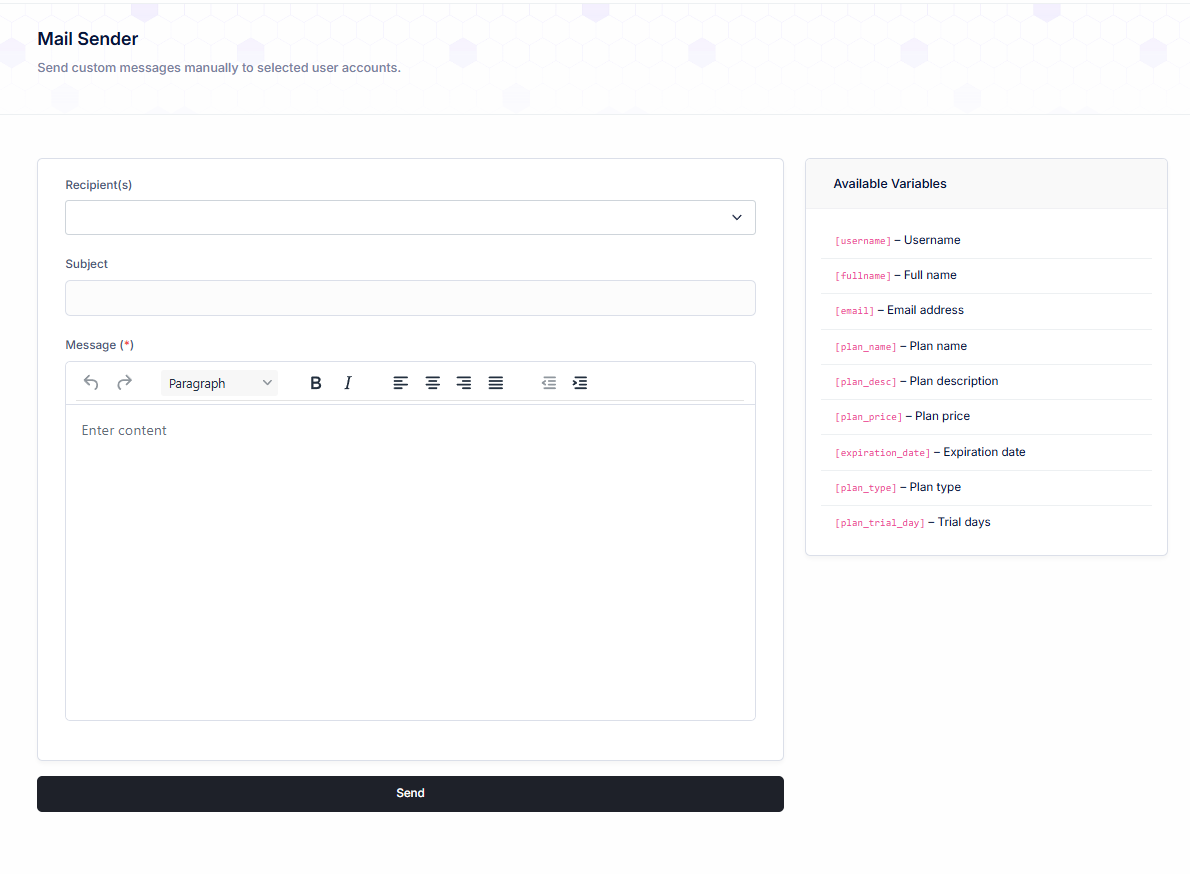Click the Subject input field
The height and width of the screenshot is (874, 1190).
tap(410, 298)
